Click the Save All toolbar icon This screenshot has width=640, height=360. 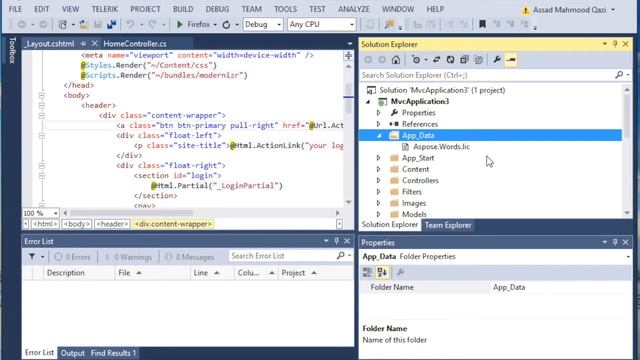pos(111,24)
